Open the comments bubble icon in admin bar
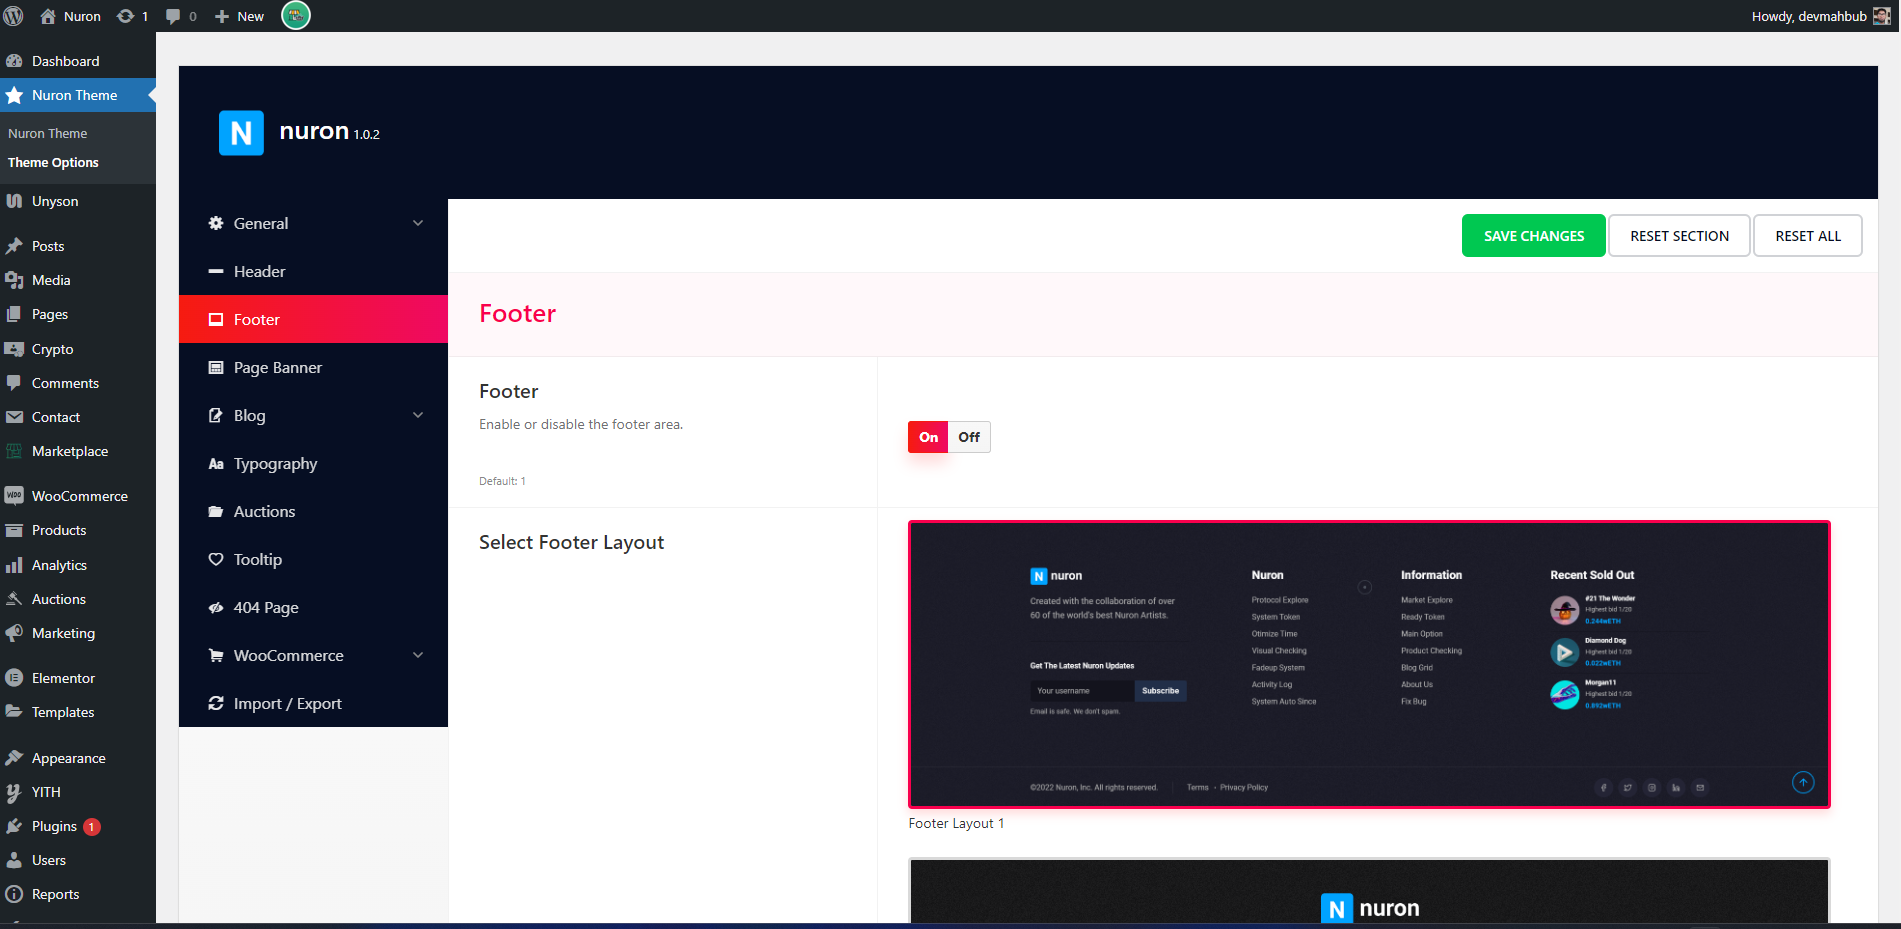This screenshot has width=1901, height=929. [173, 16]
